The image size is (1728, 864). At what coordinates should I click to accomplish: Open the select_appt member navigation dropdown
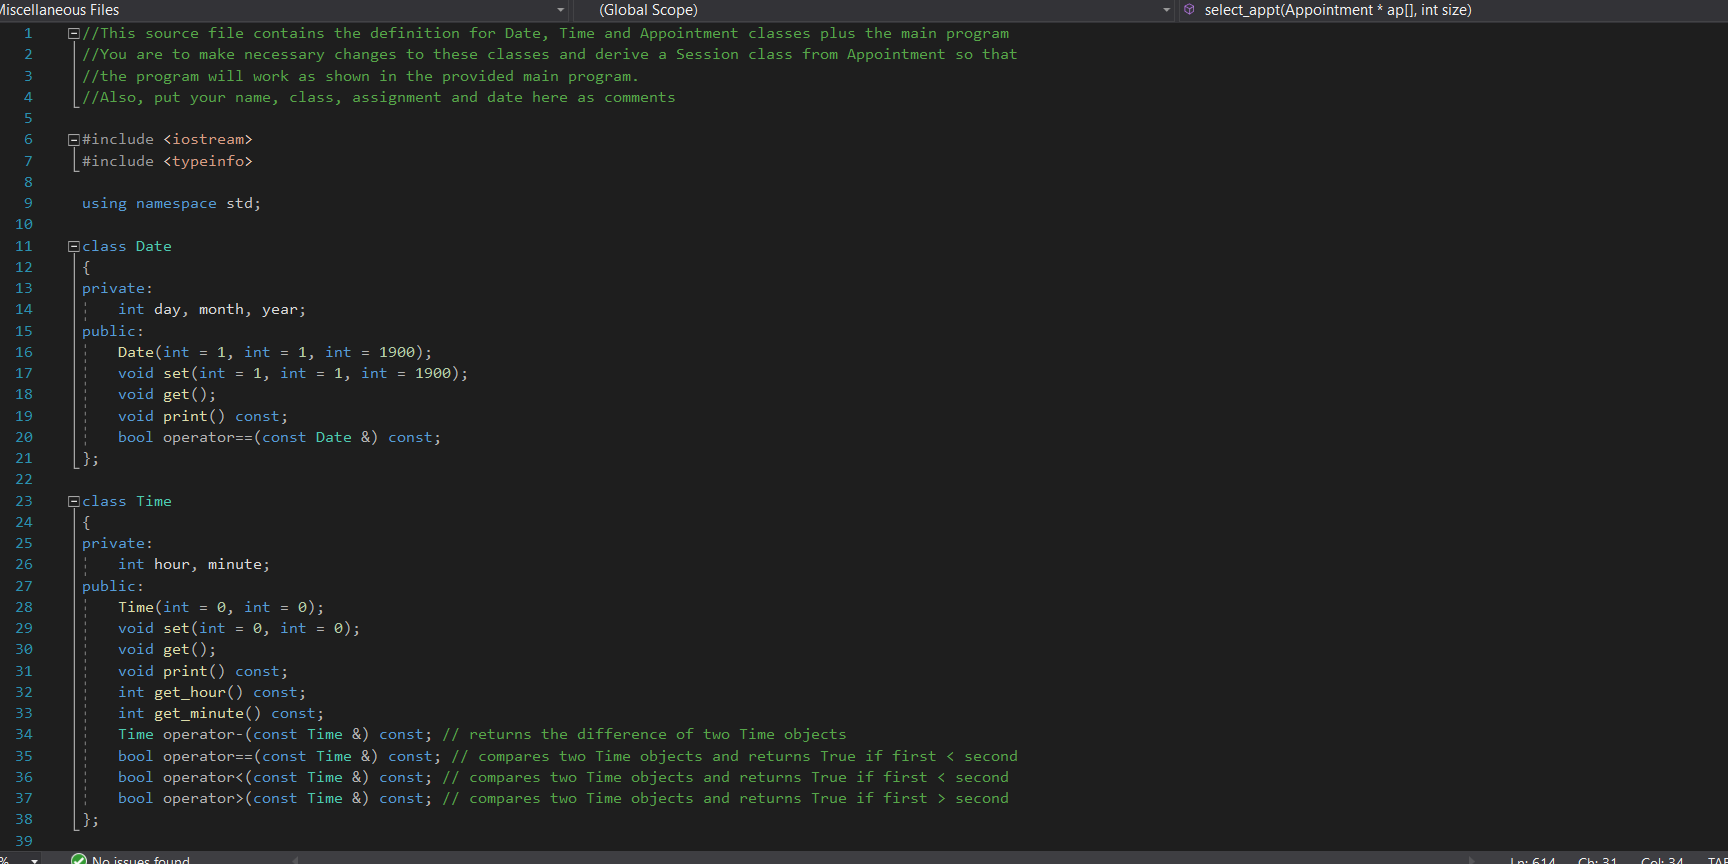pyautogui.click(x=1453, y=10)
